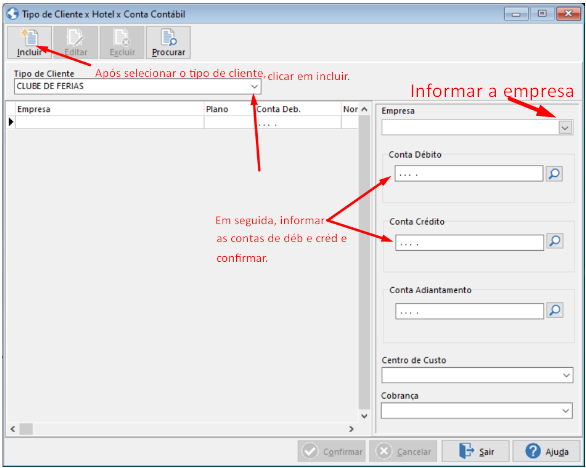This screenshot has width=586, height=468.
Task: Select the first grid row indicator
Action: pos(11,122)
